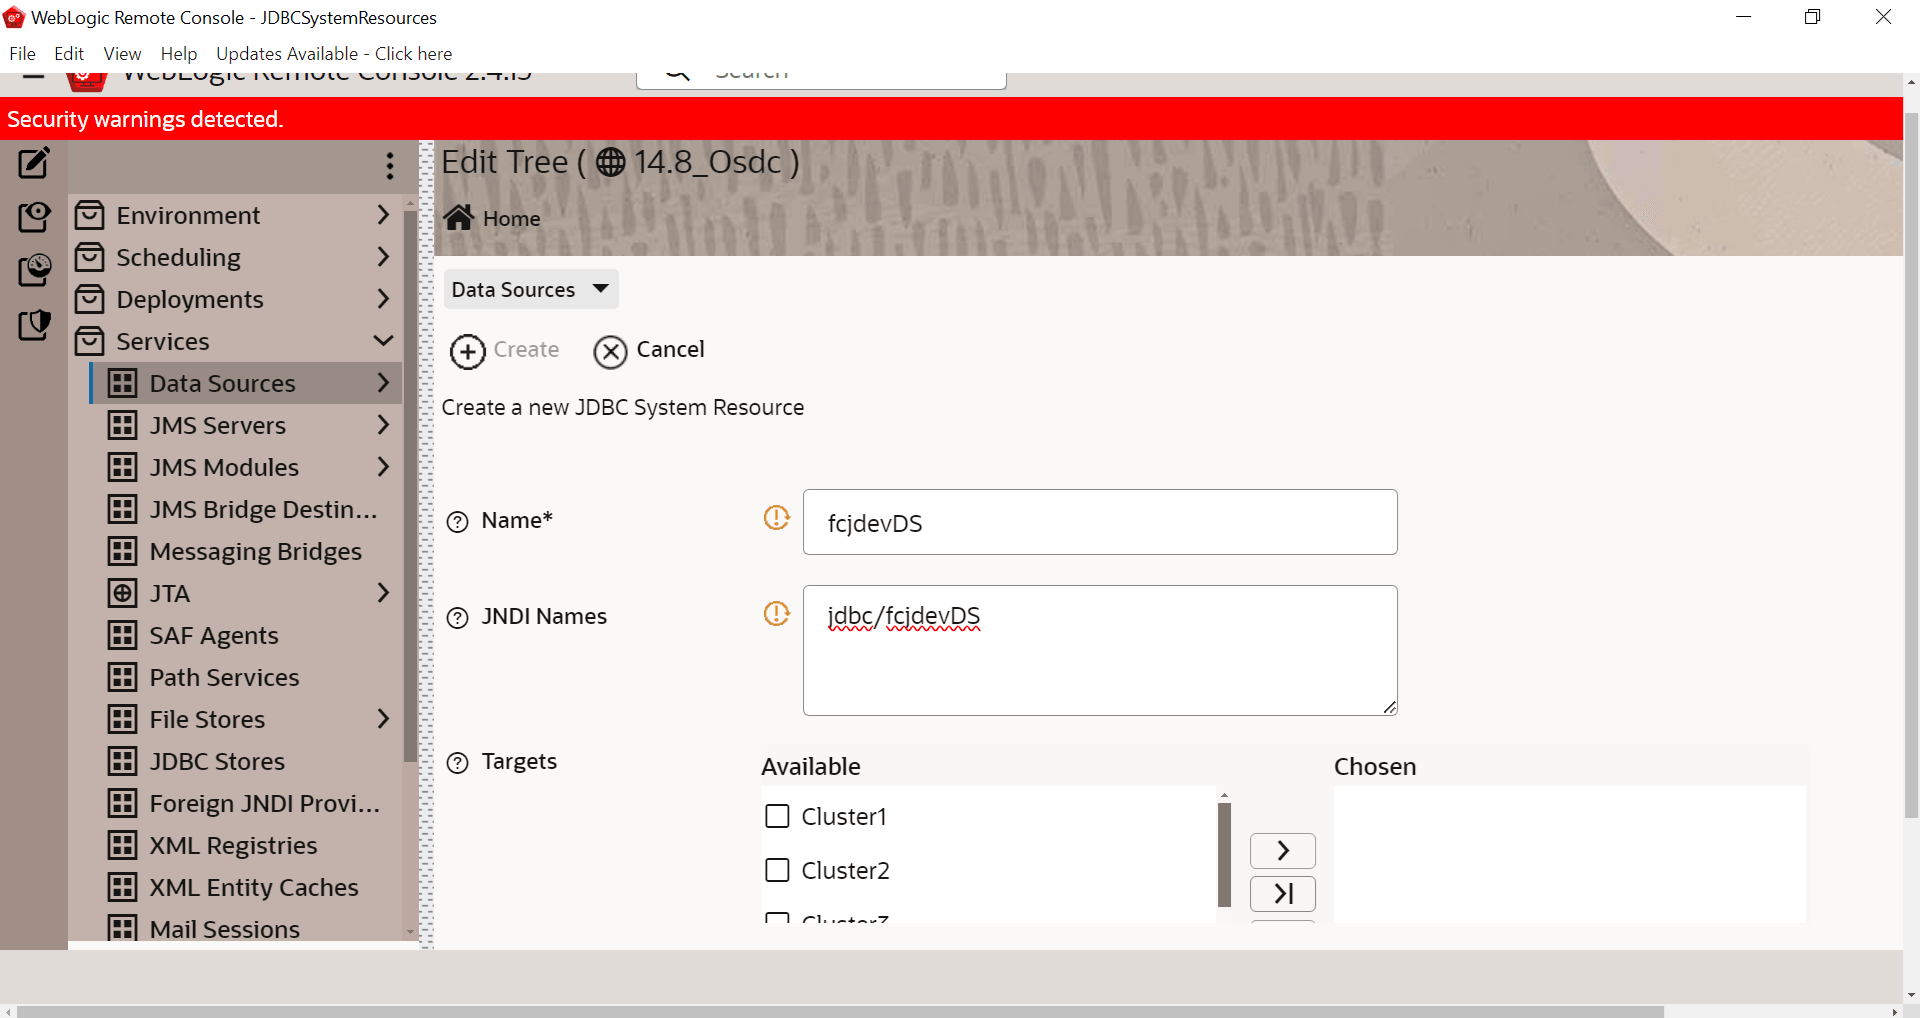
Task: Open the Configuration View Tree icon
Action: tap(34, 216)
